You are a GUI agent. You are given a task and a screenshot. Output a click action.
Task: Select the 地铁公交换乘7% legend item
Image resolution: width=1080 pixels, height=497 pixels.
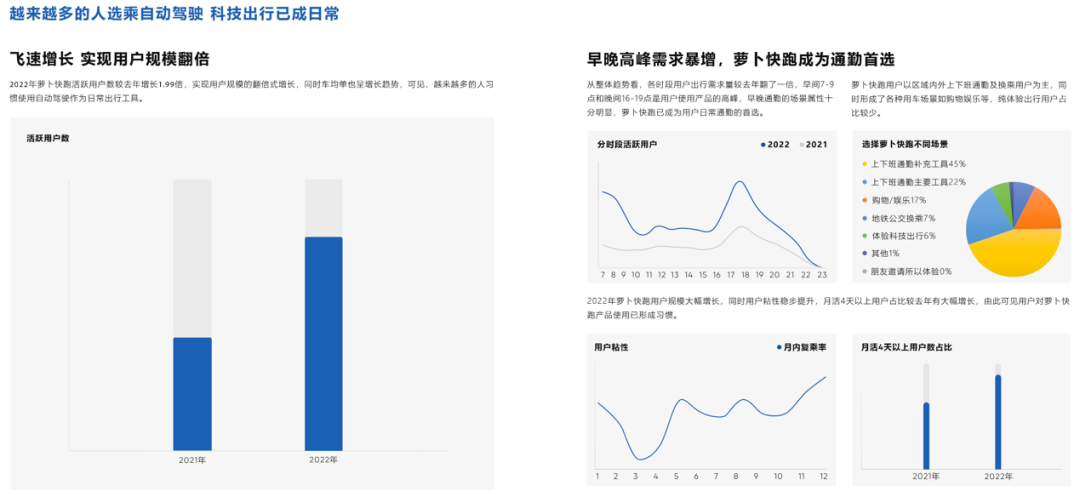pyautogui.click(x=903, y=218)
